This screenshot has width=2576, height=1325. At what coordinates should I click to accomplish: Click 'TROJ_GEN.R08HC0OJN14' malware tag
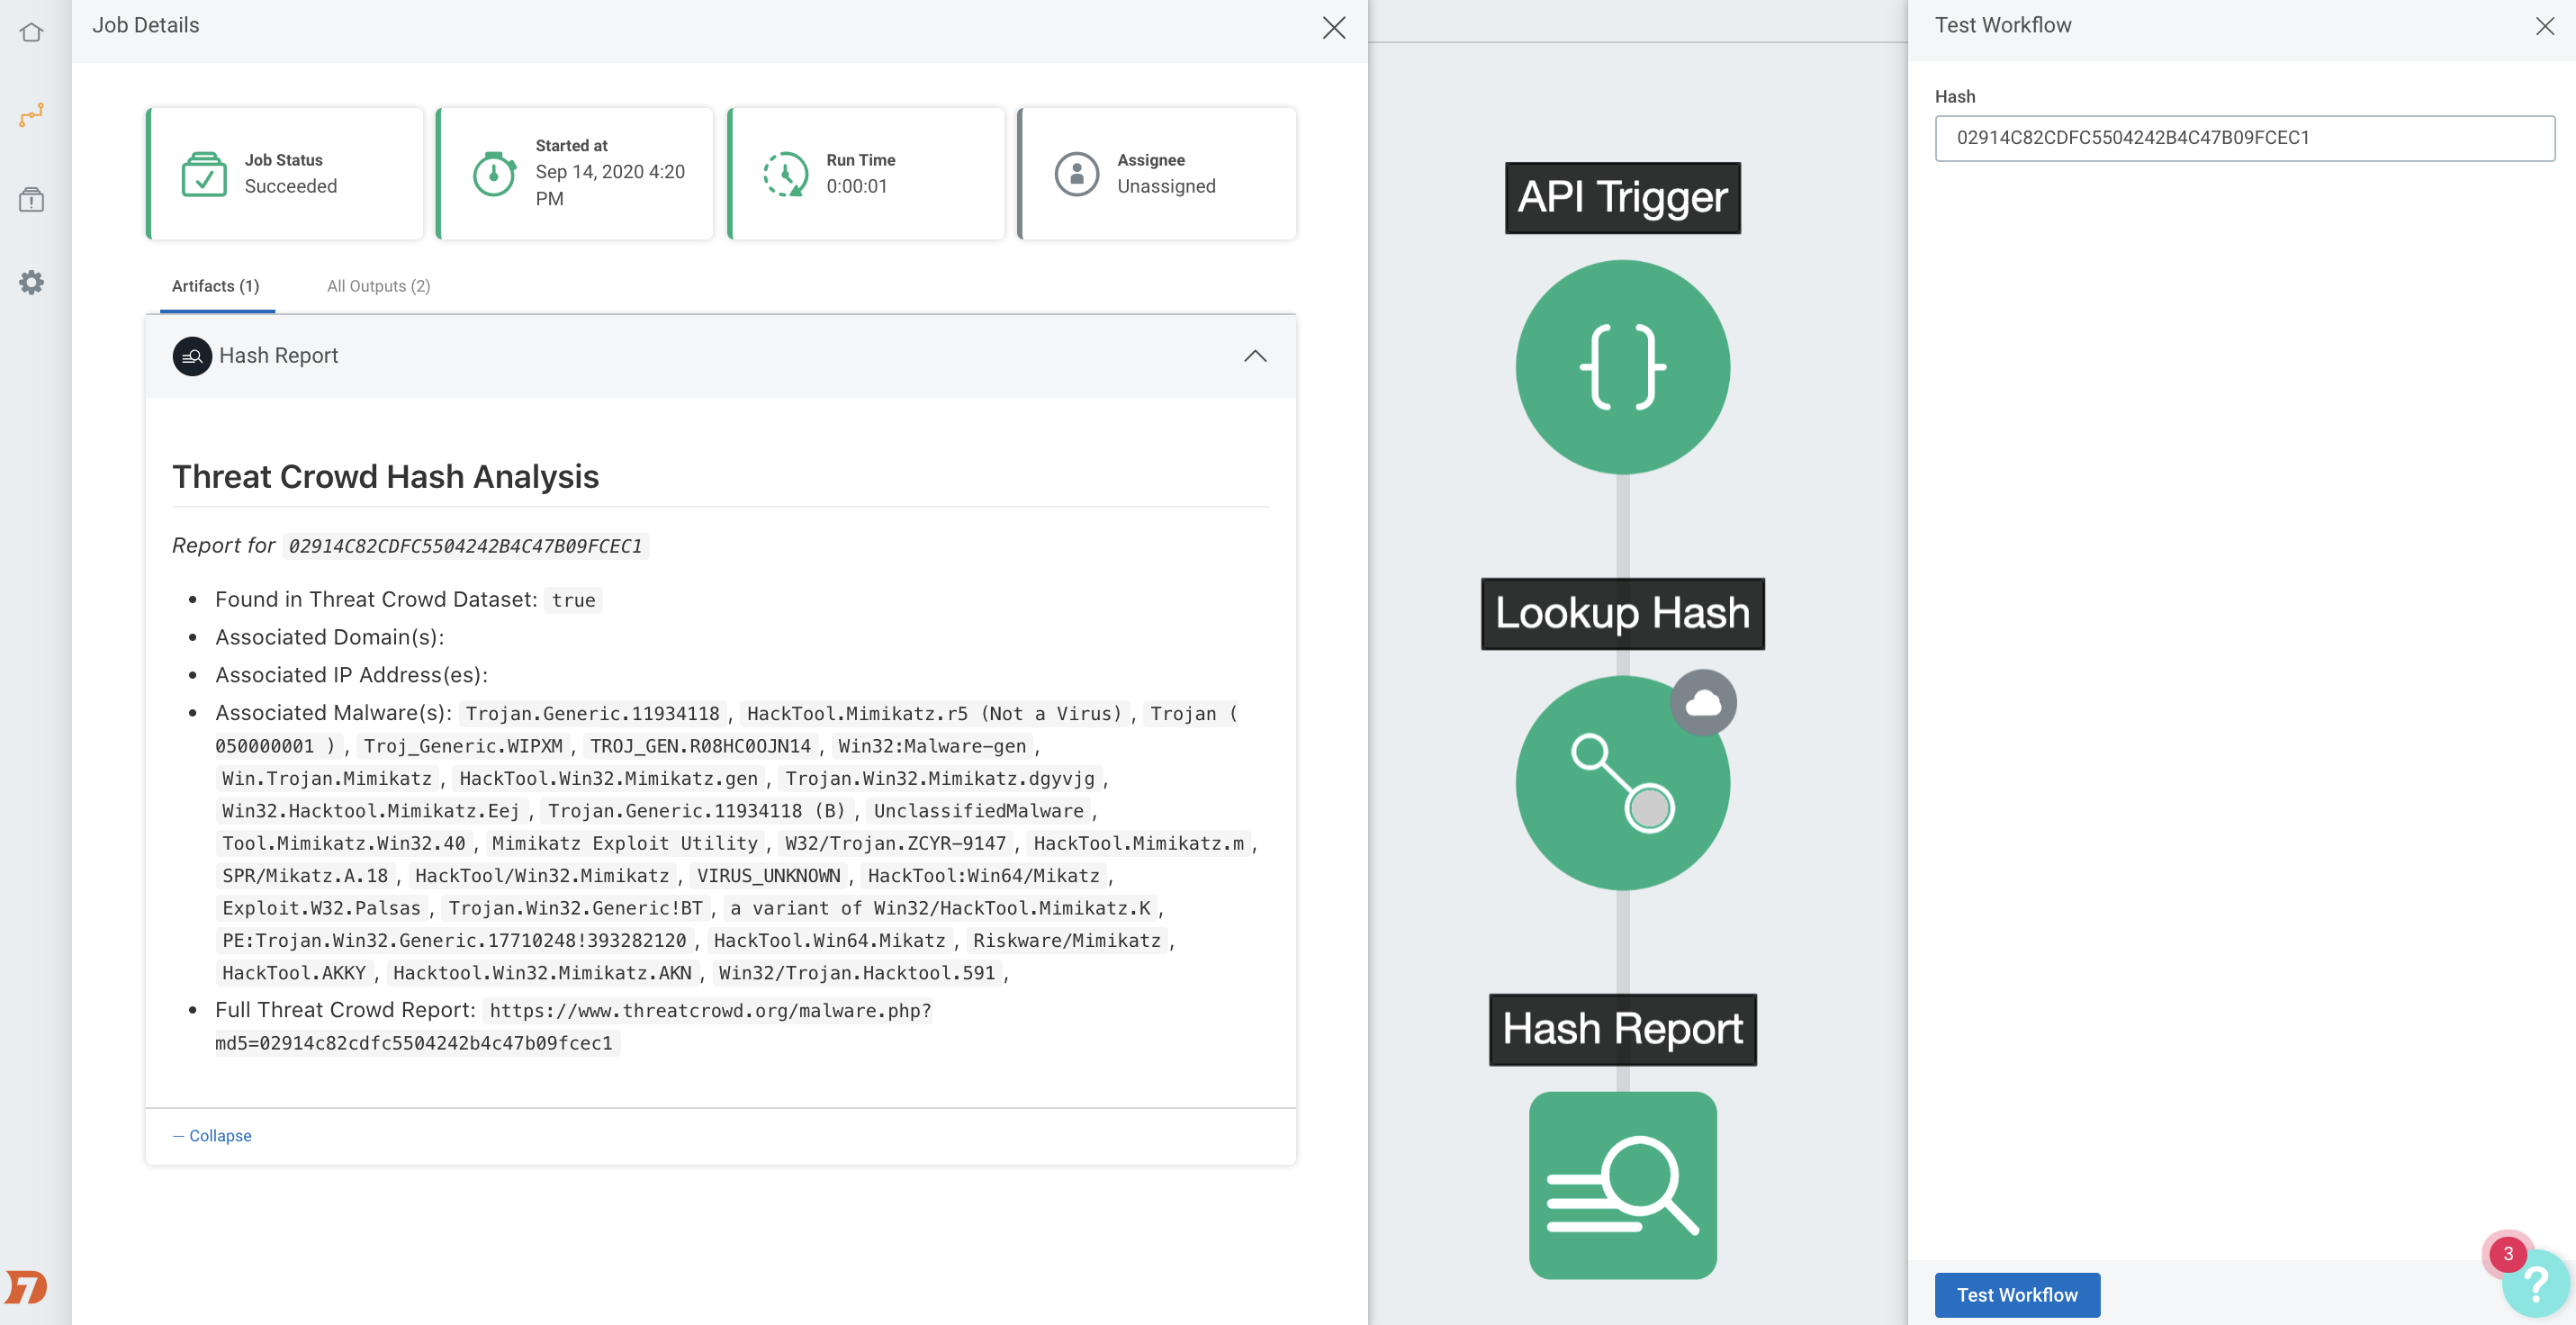coord(700,746)
